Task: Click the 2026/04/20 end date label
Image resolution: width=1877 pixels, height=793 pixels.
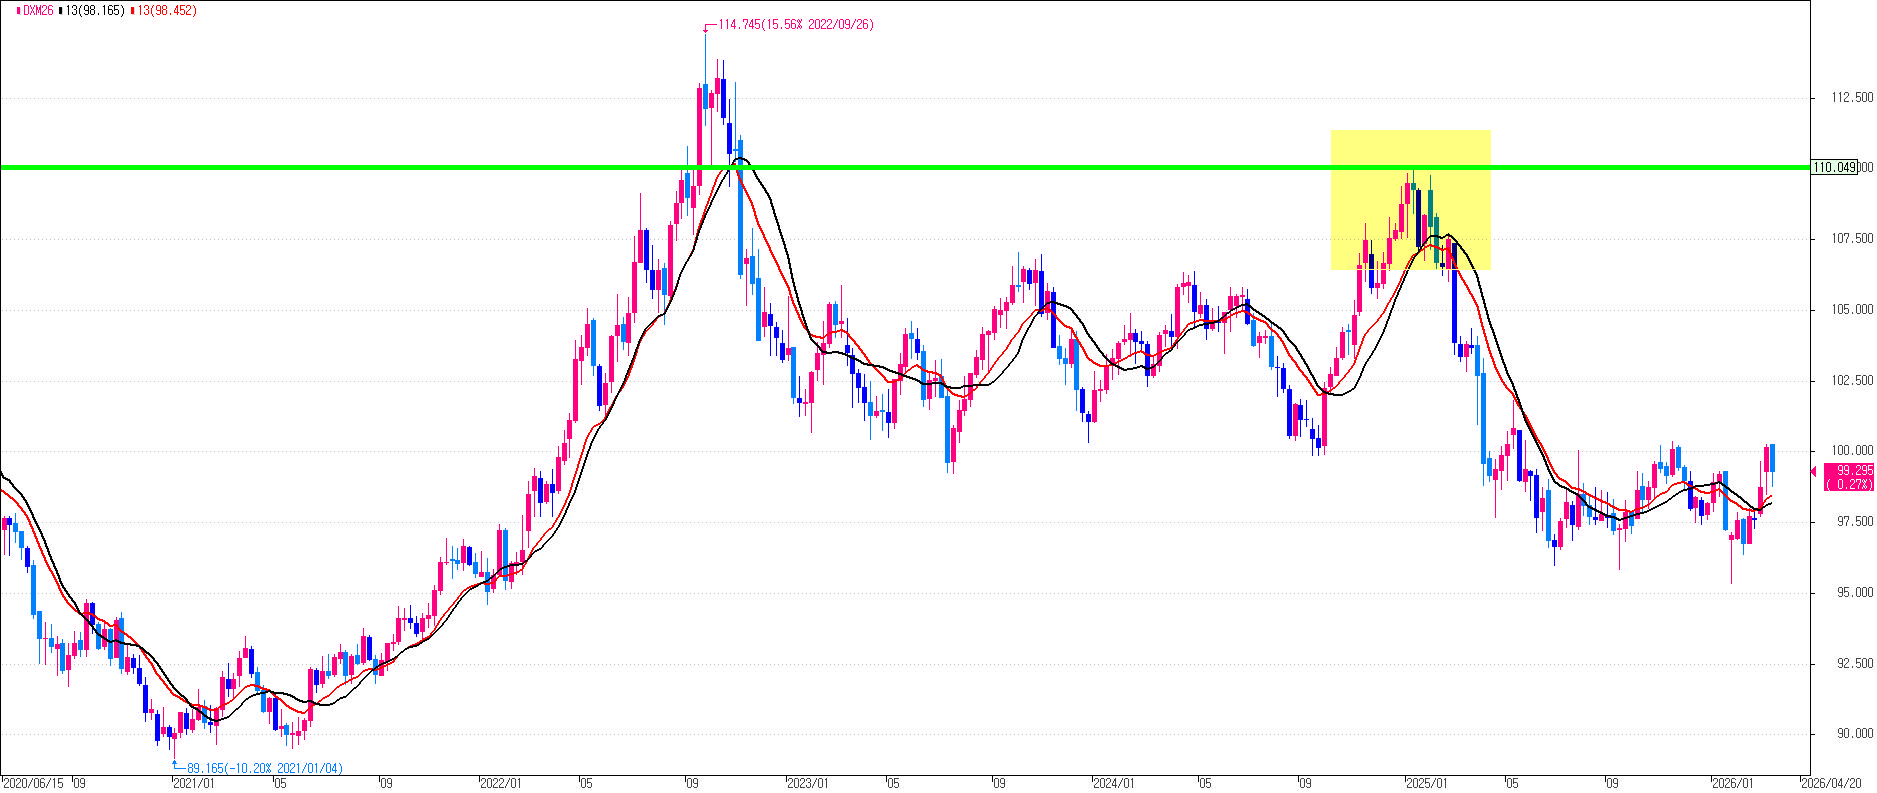Action: pyautogui.click(x=1833, y=783)
